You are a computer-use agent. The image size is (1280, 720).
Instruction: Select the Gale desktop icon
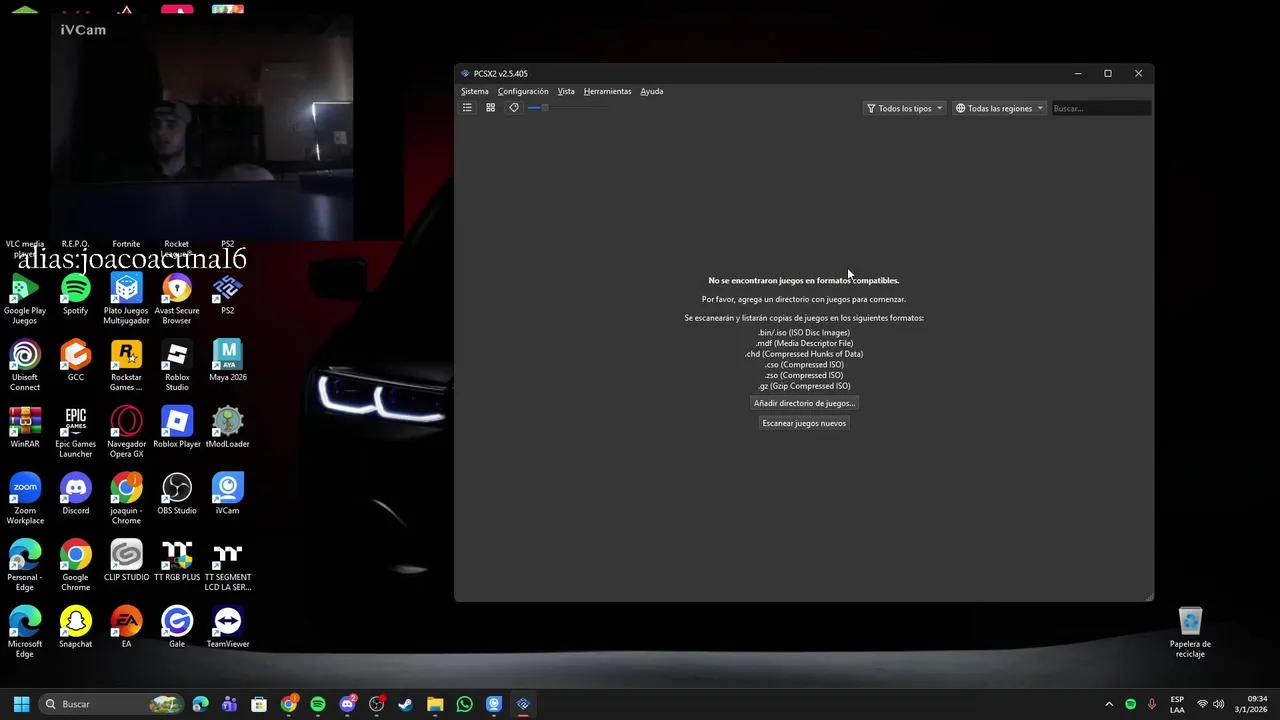pyautogui.click(x=177, y=628)
